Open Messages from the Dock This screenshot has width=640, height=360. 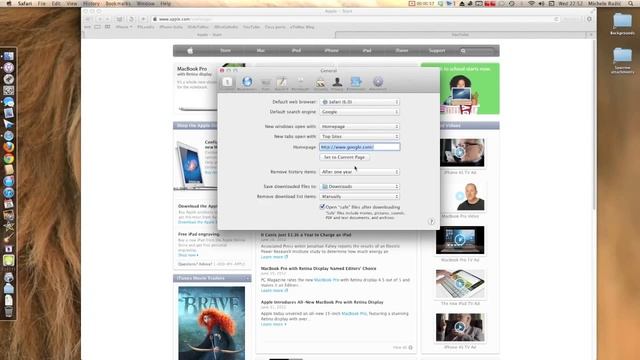9,102
